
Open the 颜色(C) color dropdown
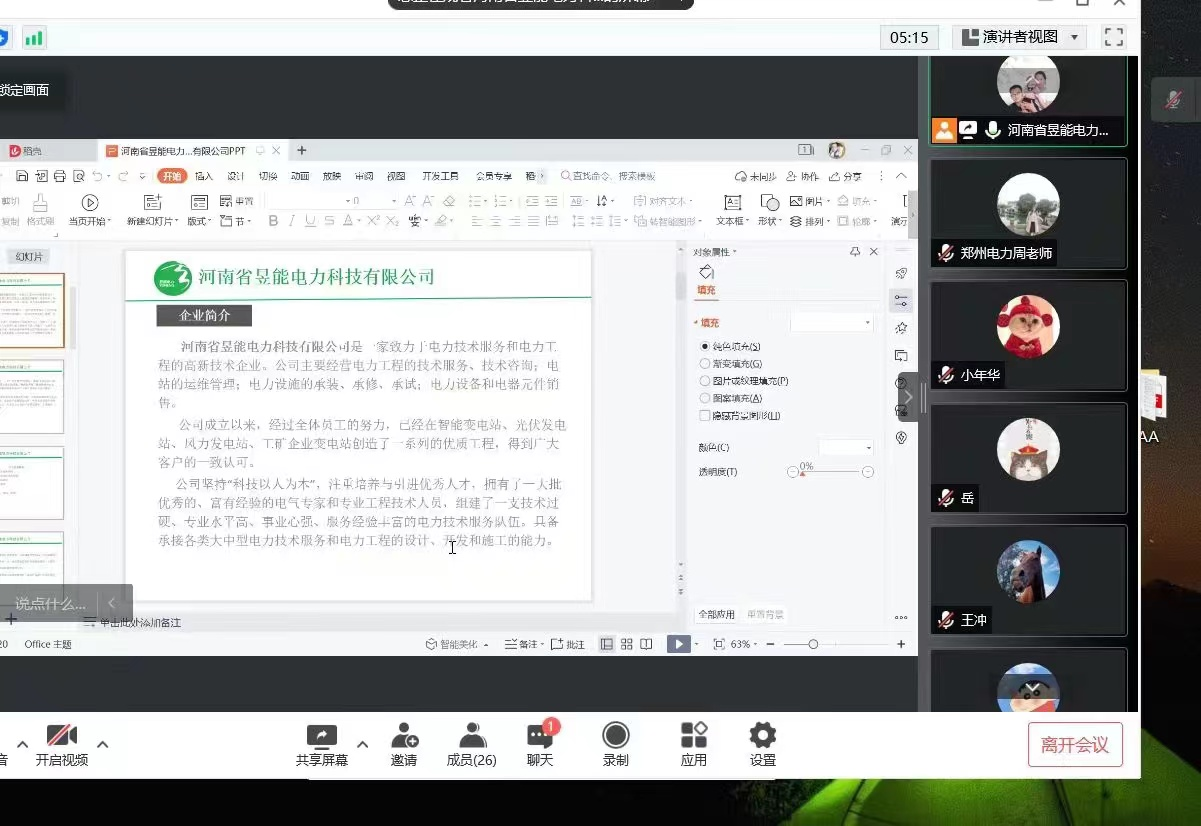click(846, 447)
